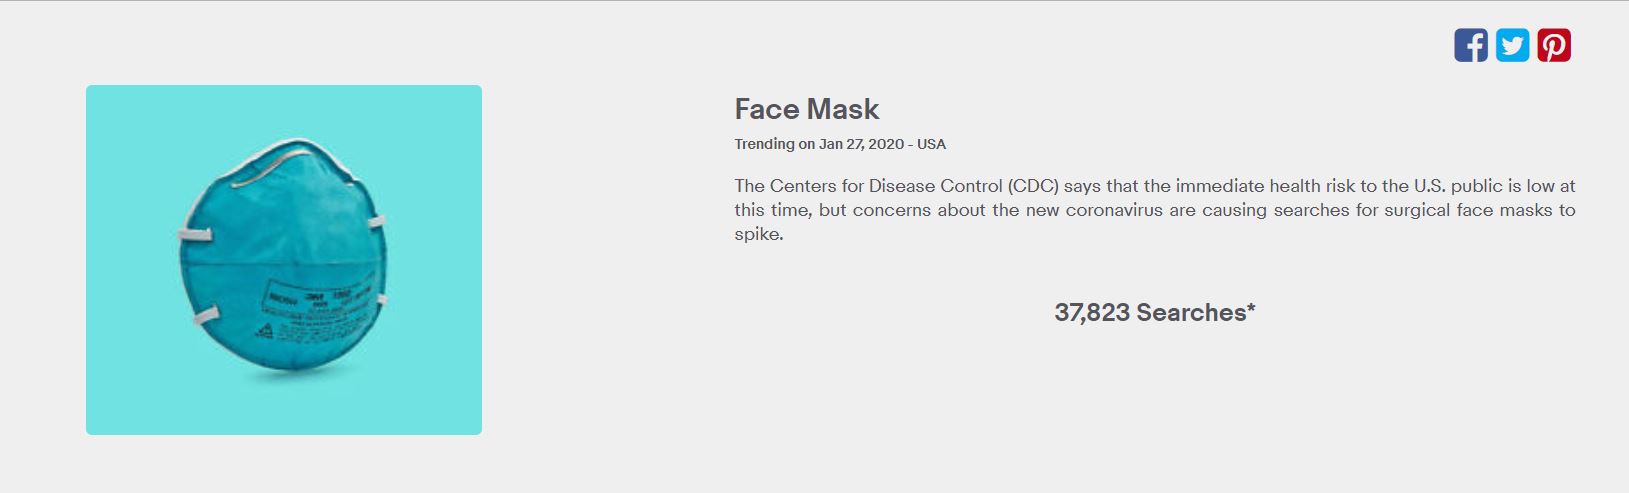Click the "Jan 27, 2020" date
The height and width of the screenshot is (493, 1629).
click(x=860, y=144)
